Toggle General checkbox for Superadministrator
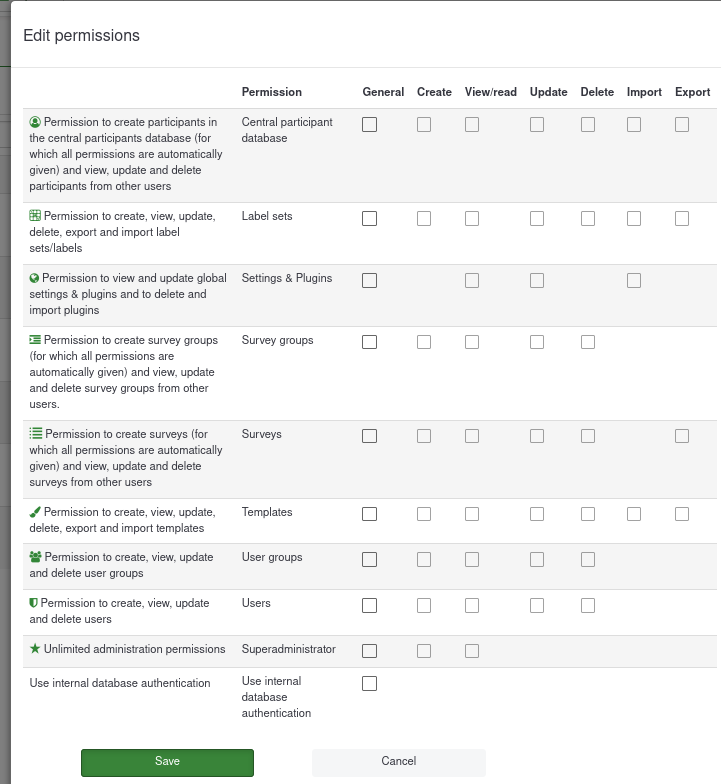721x784 pixels. click(370, 651)
